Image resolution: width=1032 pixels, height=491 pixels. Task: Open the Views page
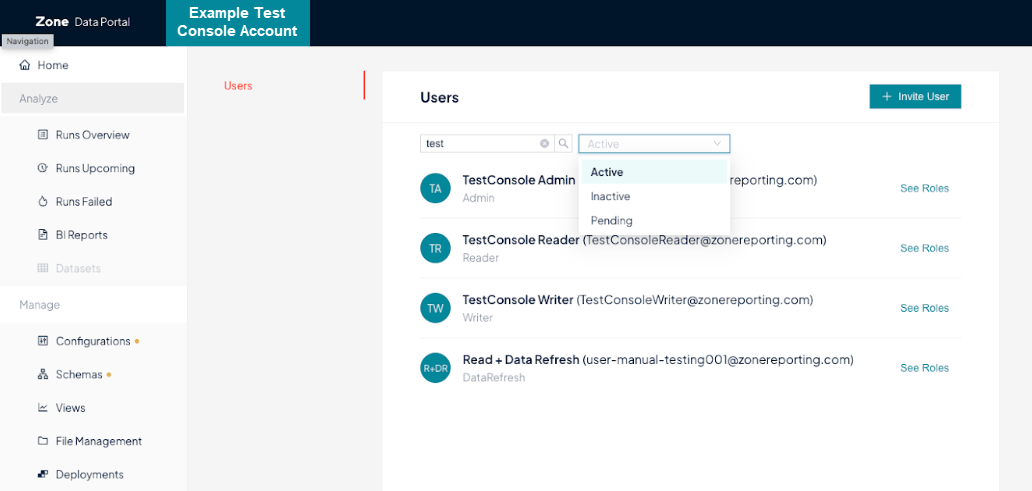point(70,408)
